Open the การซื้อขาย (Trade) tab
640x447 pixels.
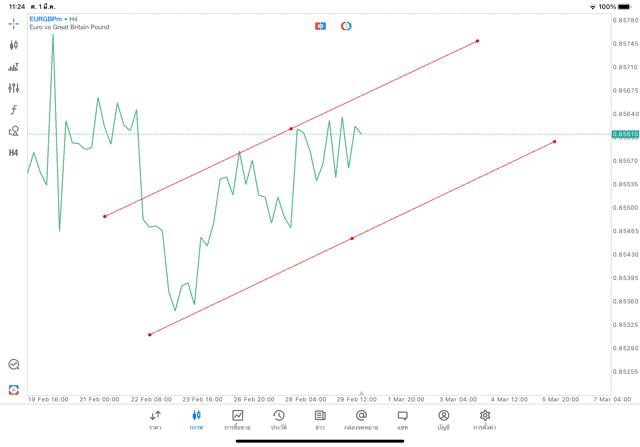(x=237, y=419)
